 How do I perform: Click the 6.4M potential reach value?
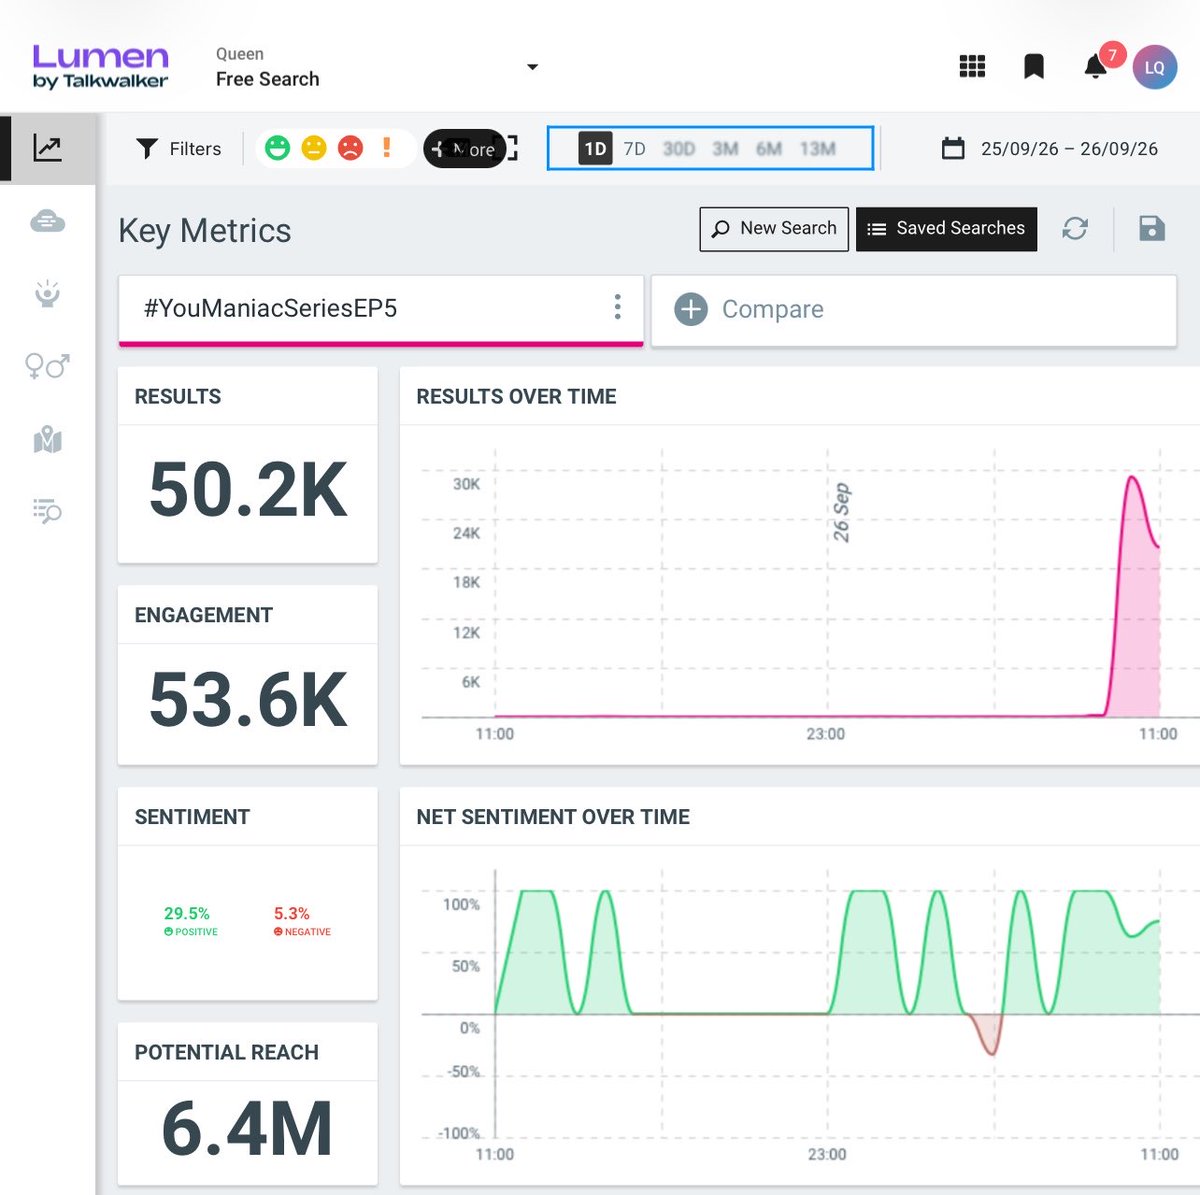[x=247, y=1128]
